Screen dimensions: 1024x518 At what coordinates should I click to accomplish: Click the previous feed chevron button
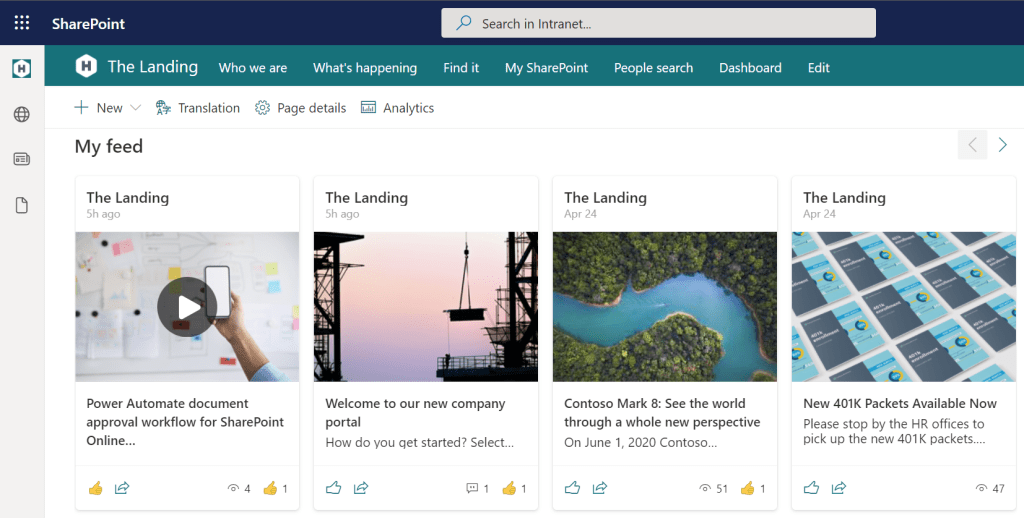[972, 146]
